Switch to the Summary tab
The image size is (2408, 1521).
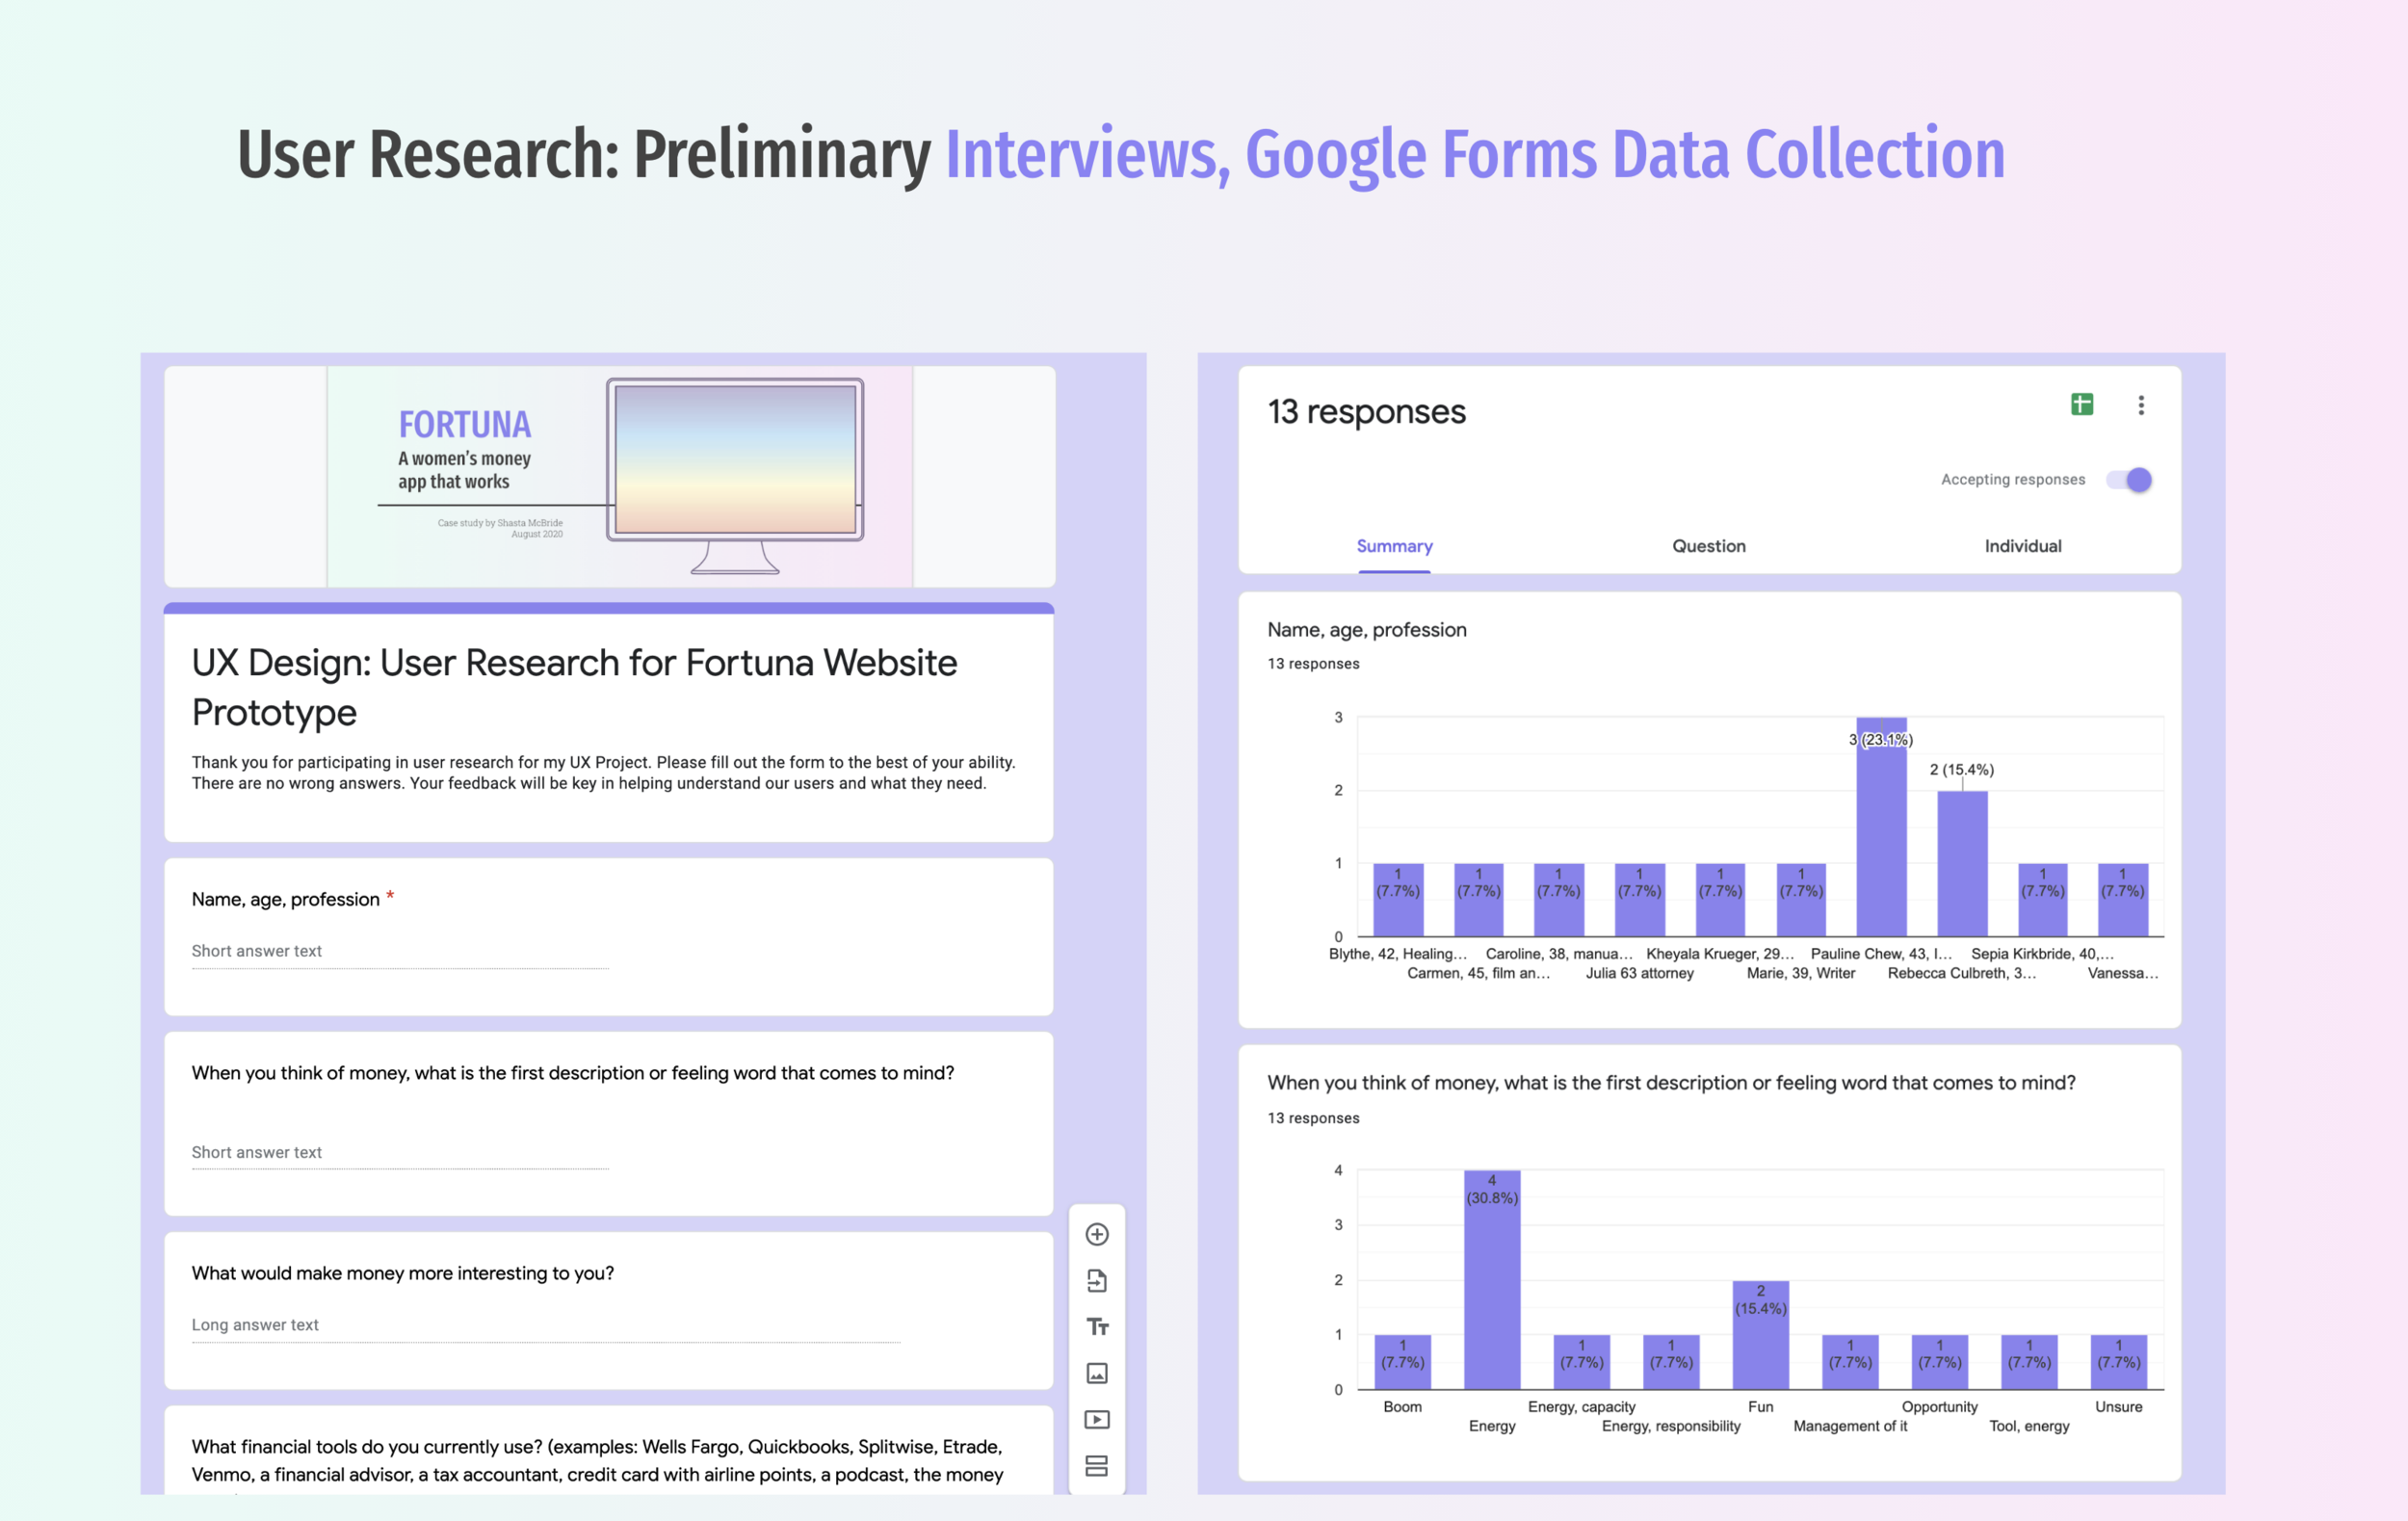click(1394, 546)
